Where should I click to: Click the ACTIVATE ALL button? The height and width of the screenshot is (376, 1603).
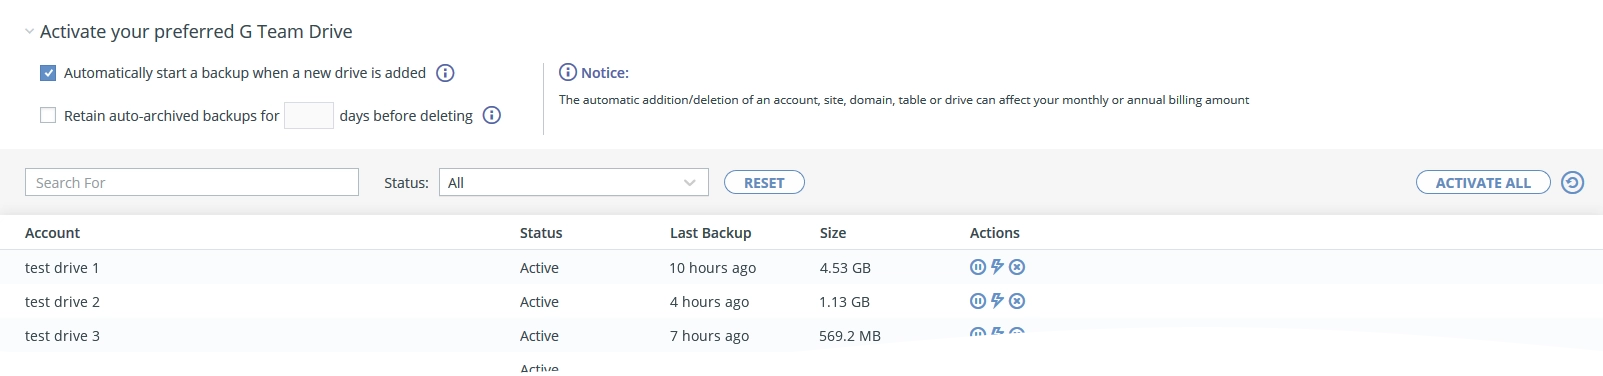[x=1483, y=183]
